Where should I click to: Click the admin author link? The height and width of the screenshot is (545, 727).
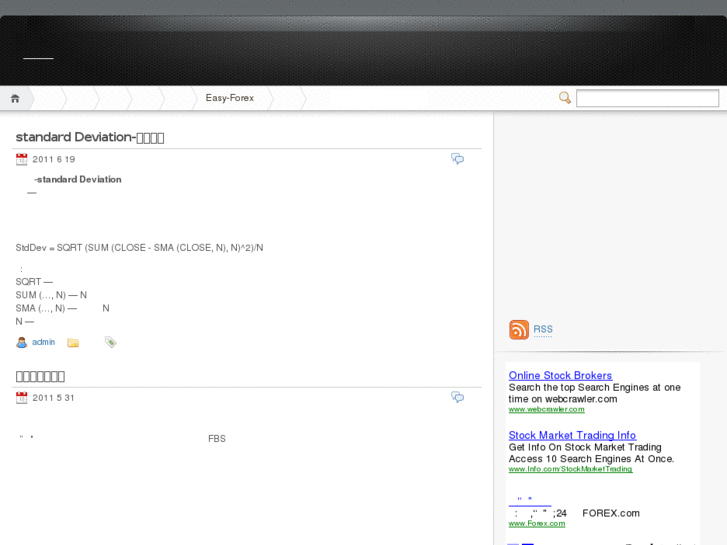tap(44, 342)
